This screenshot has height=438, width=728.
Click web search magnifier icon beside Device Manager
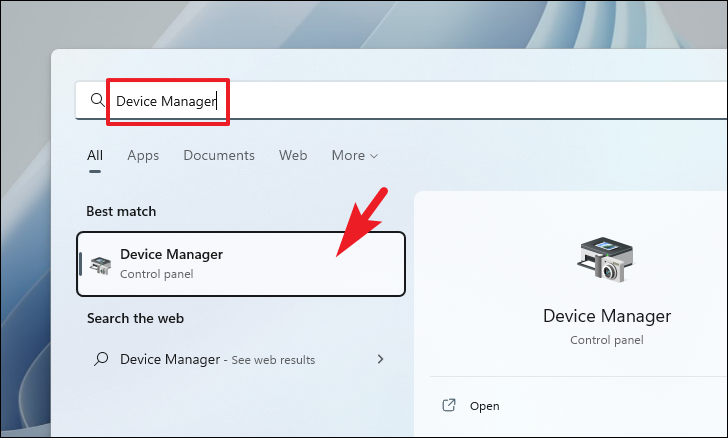click(101, 359)
